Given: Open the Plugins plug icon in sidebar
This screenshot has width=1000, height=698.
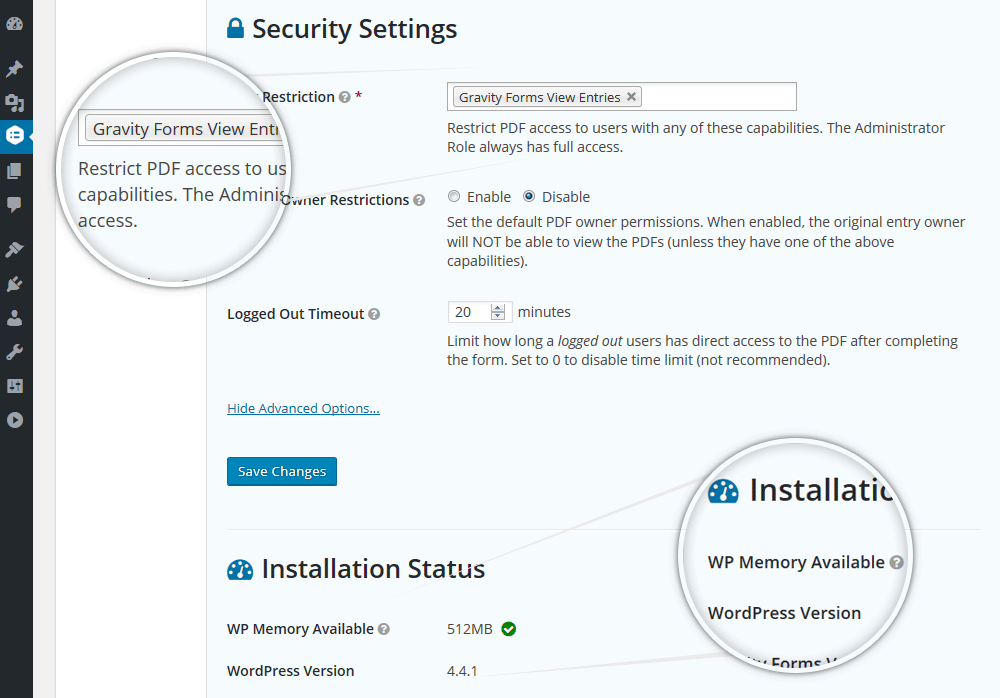Looking at the screenshot, I should tap(15, 283).
